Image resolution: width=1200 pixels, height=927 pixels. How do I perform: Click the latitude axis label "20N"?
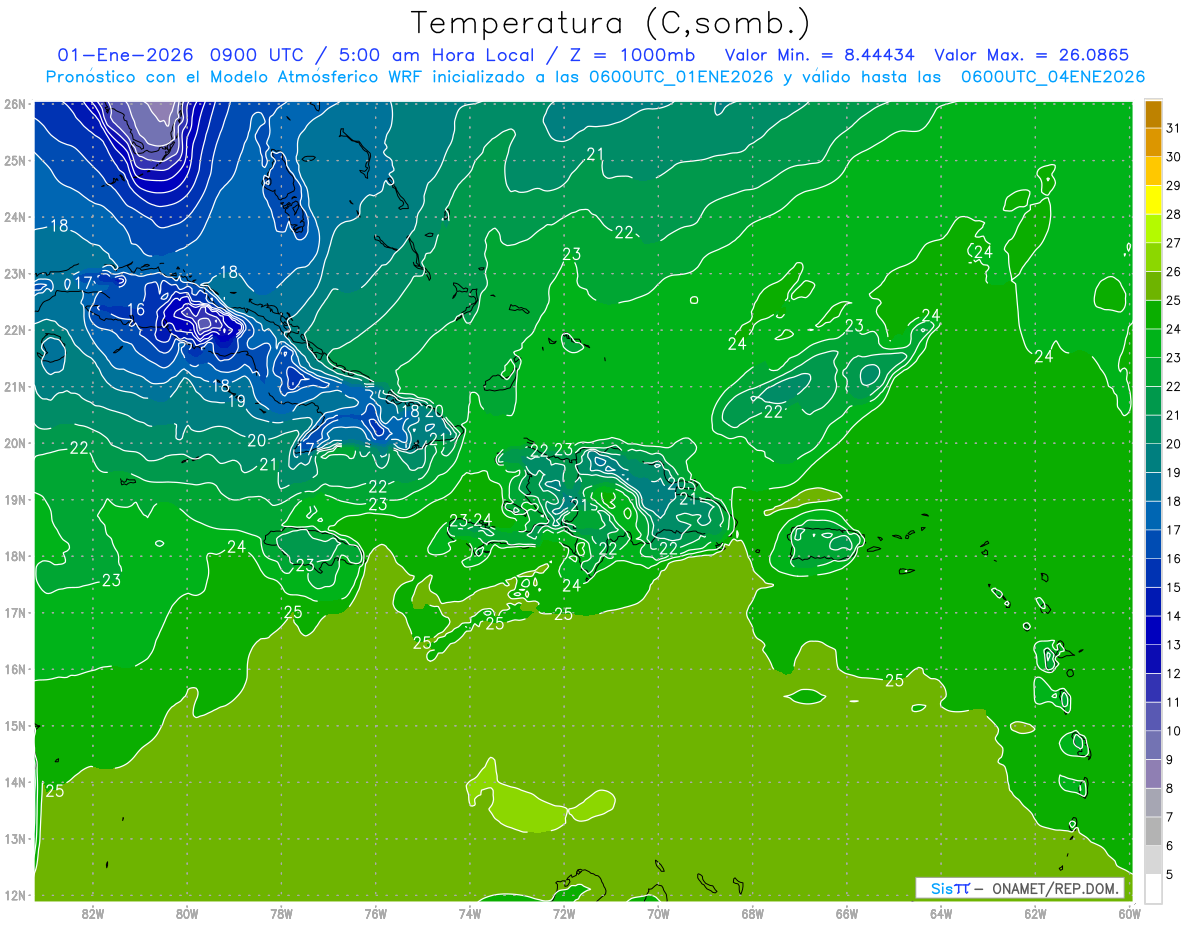pyautogui.click(x=14, y=443)
